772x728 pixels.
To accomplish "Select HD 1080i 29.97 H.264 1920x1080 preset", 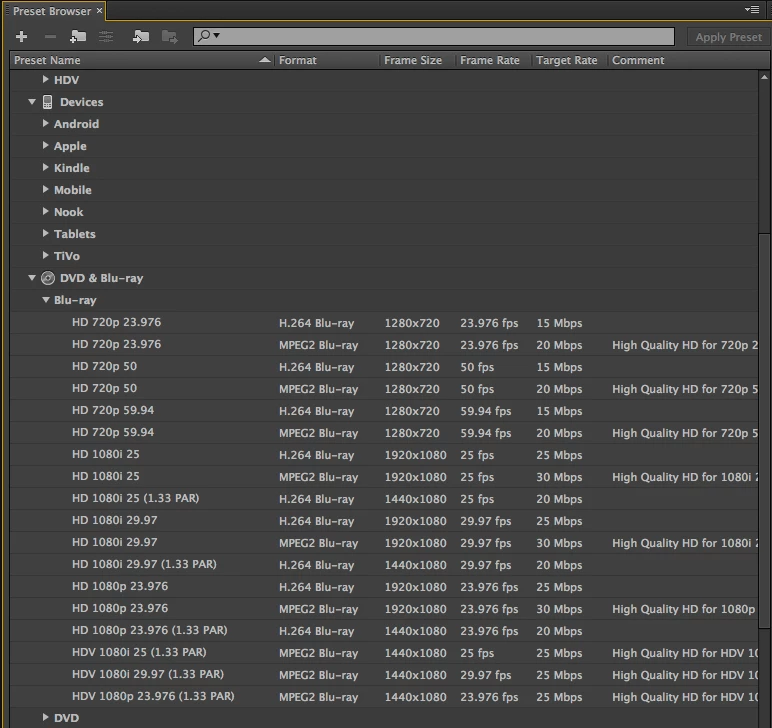I will click(x=384, y=520).
